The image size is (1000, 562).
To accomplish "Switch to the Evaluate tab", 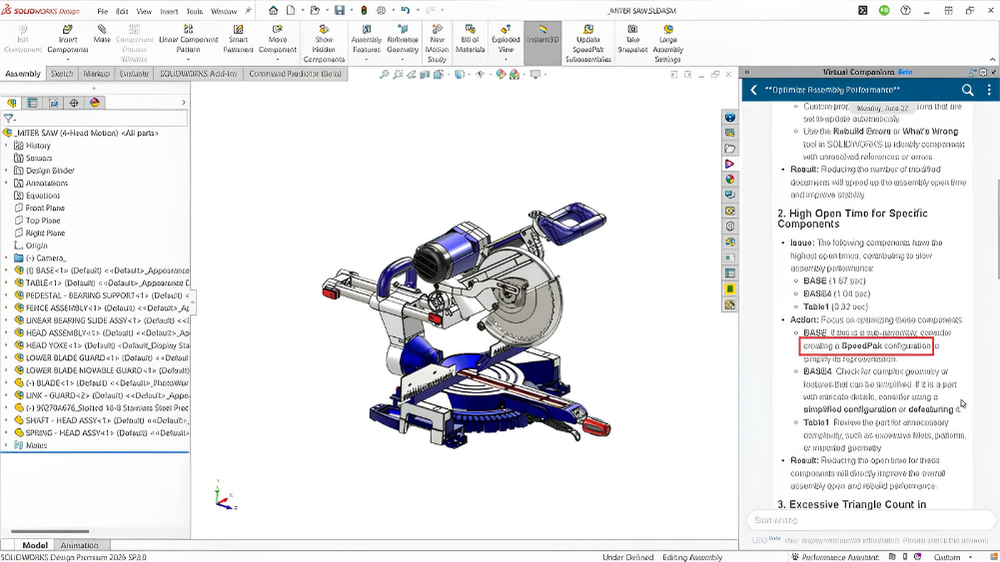I will point(134,74).
